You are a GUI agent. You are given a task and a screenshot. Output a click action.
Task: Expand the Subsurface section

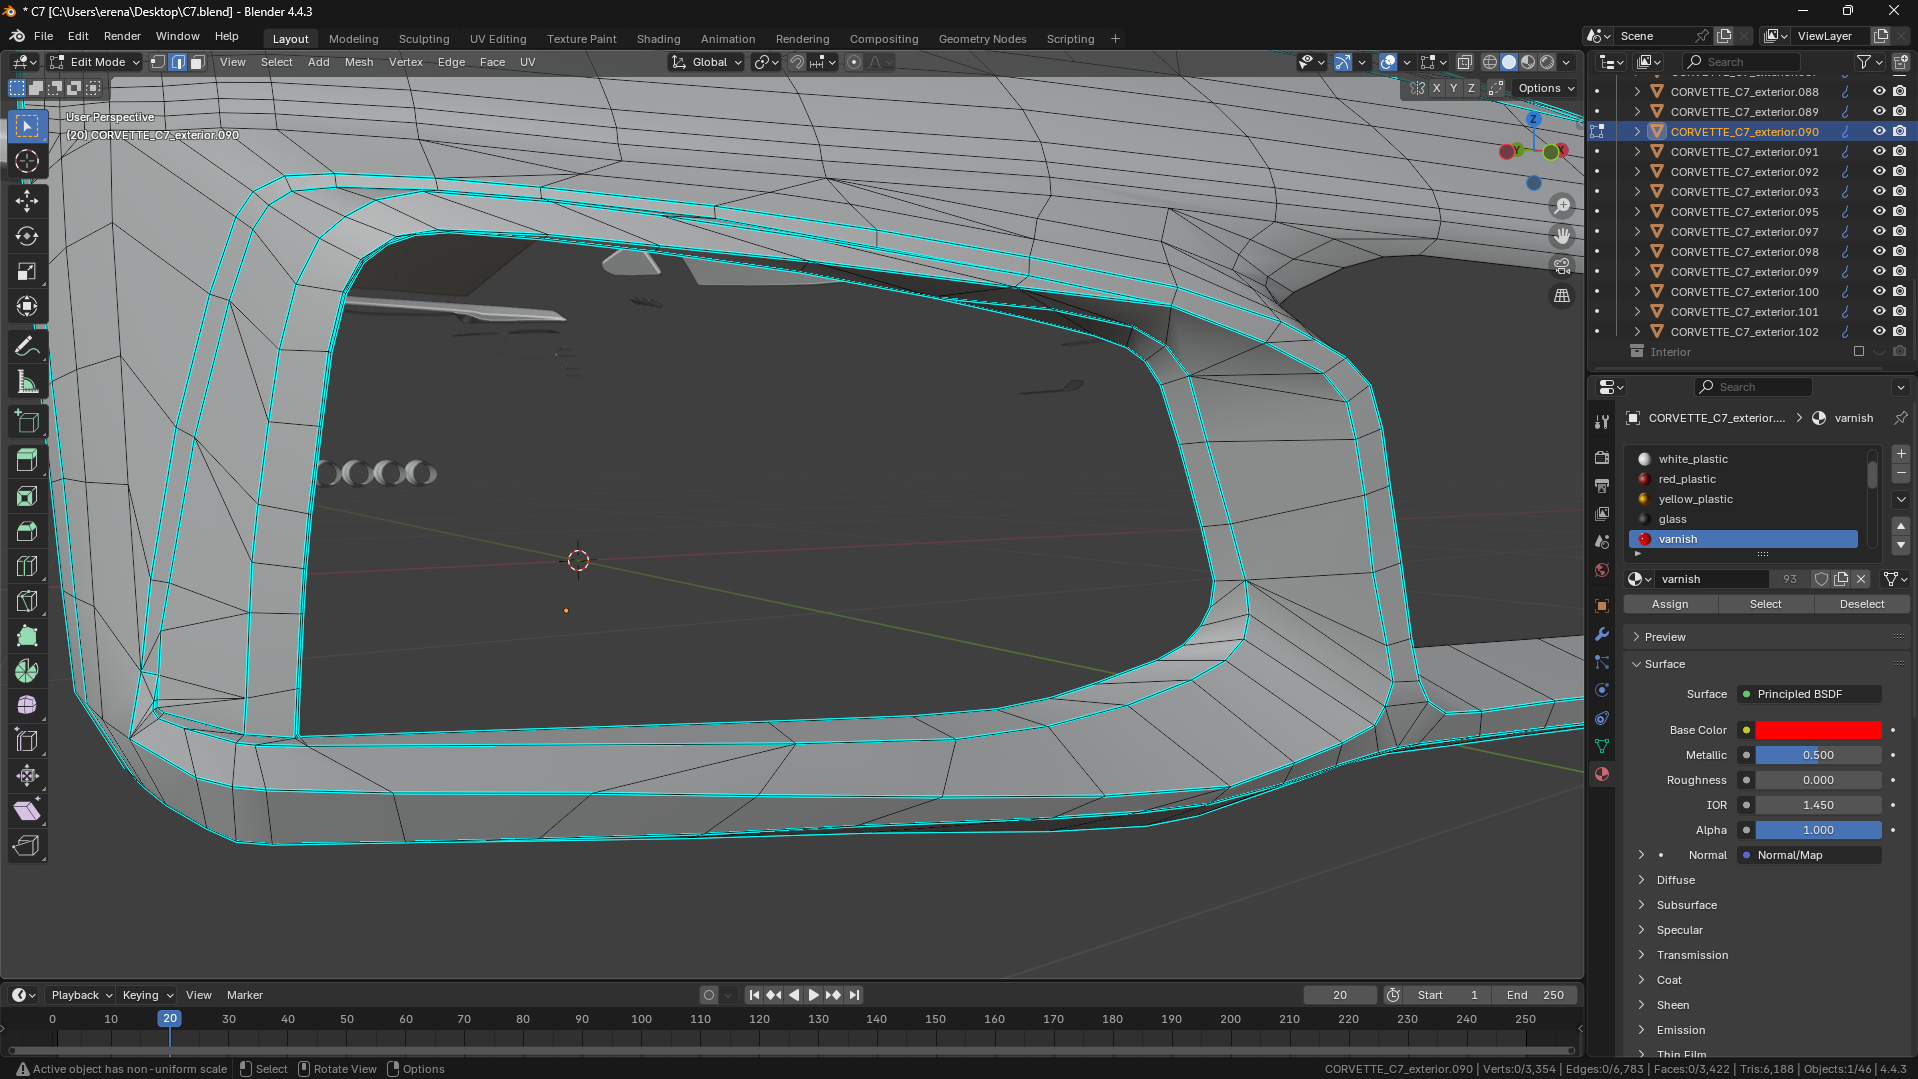click(1686, 905)
